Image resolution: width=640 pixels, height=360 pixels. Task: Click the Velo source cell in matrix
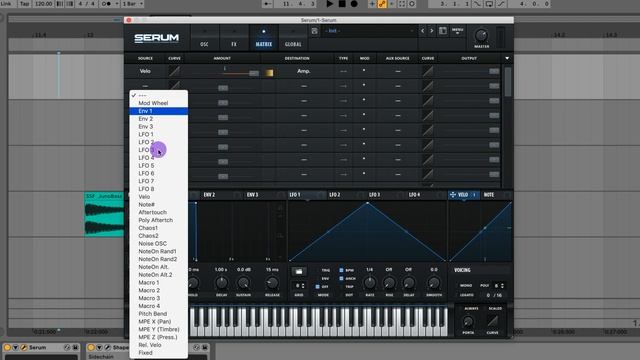[145, 71]
